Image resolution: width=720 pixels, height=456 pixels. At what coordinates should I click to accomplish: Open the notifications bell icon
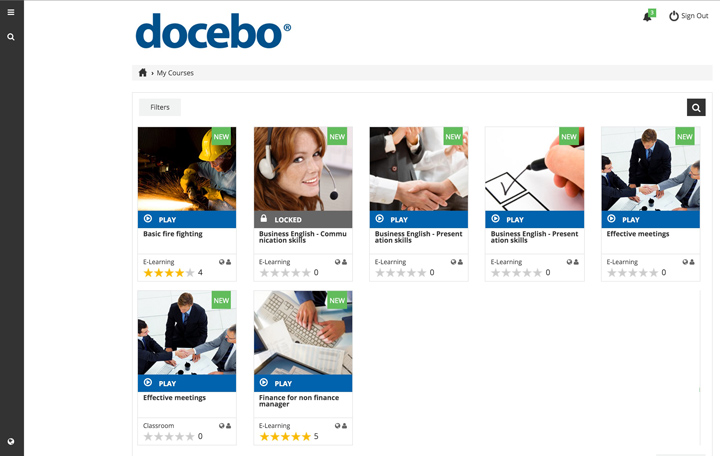647,17
